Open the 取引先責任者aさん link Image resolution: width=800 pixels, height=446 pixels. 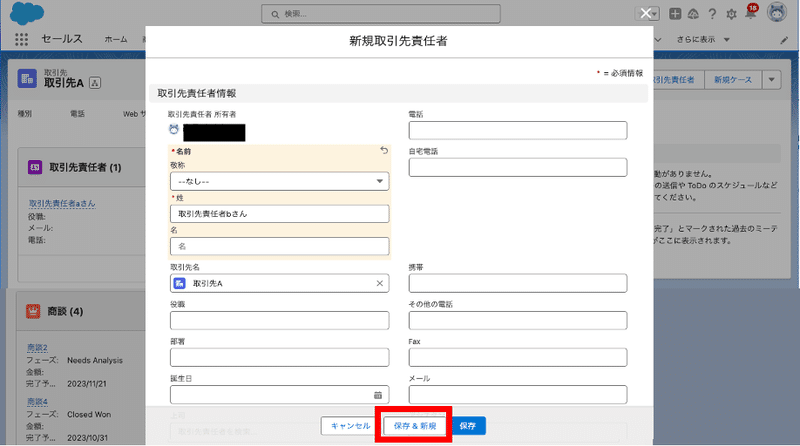[62, 203]
